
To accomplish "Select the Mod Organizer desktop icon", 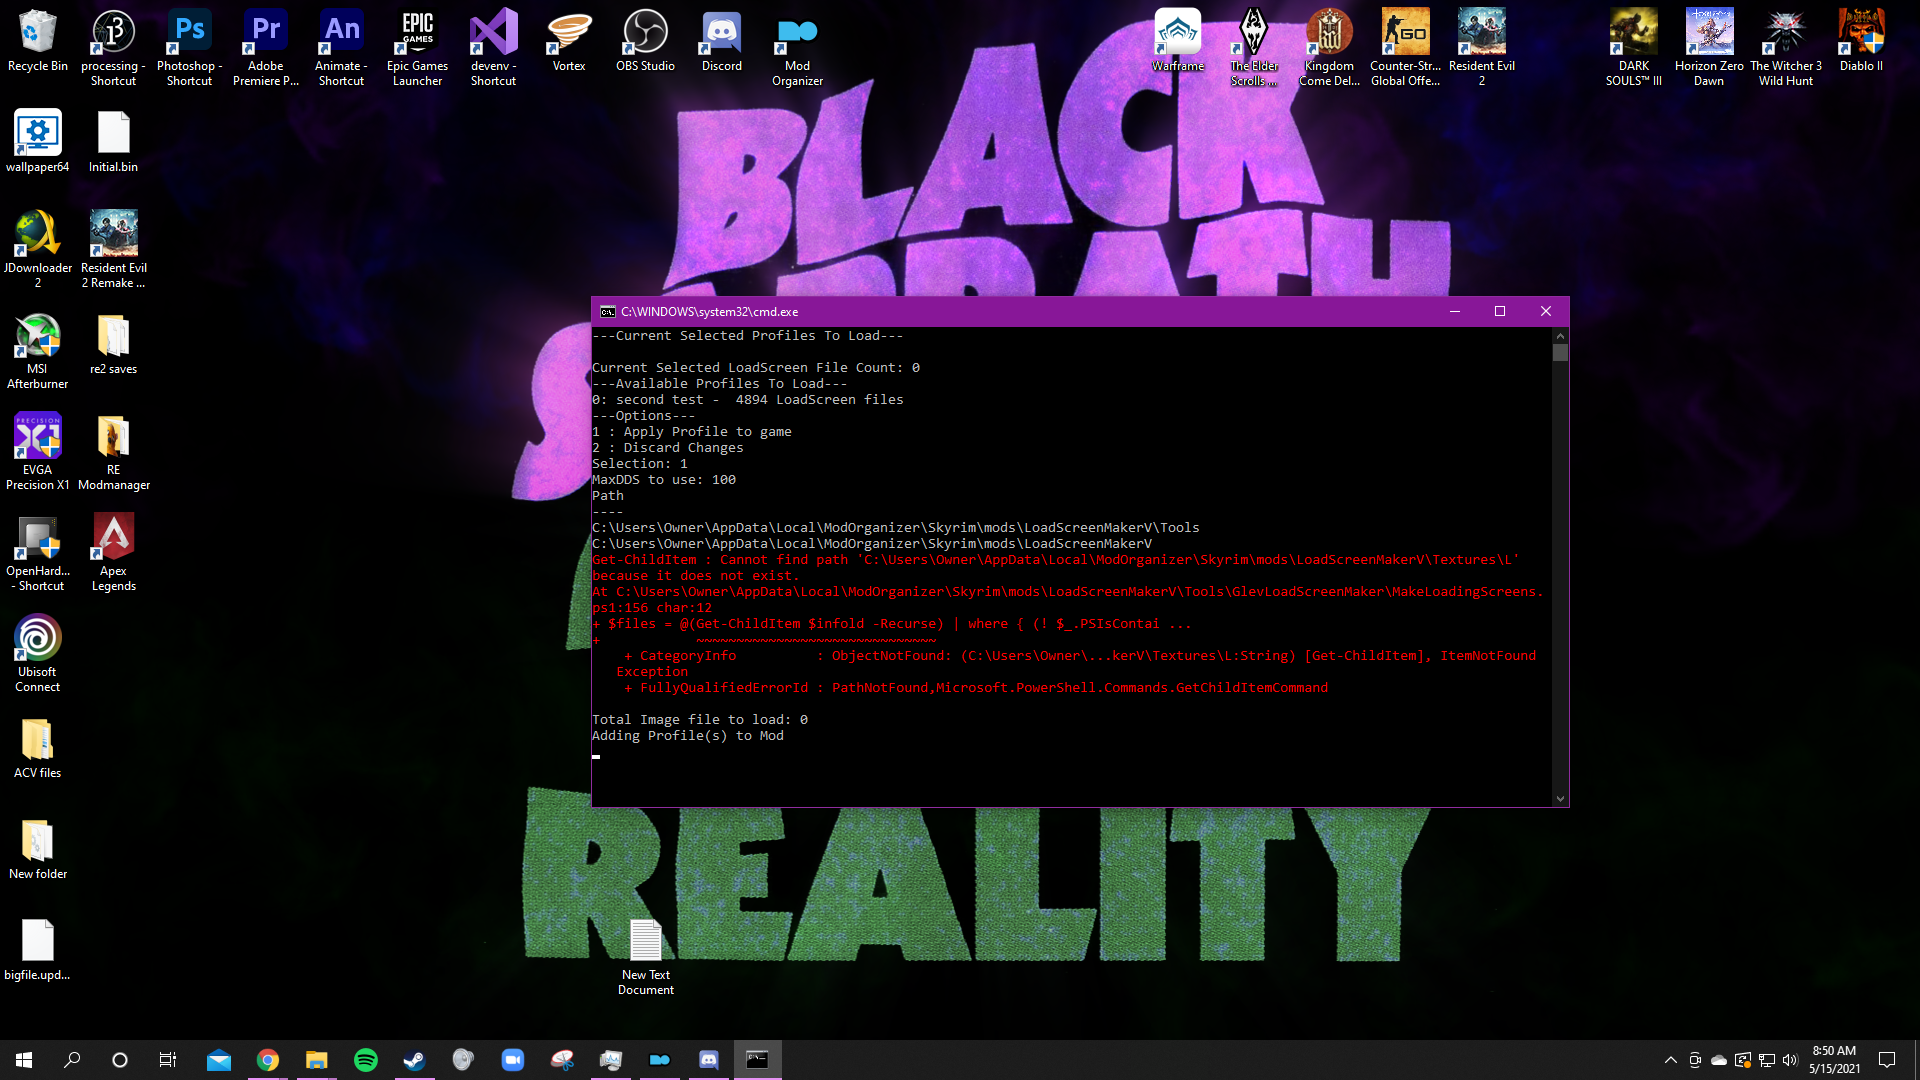I will [798, 48].
